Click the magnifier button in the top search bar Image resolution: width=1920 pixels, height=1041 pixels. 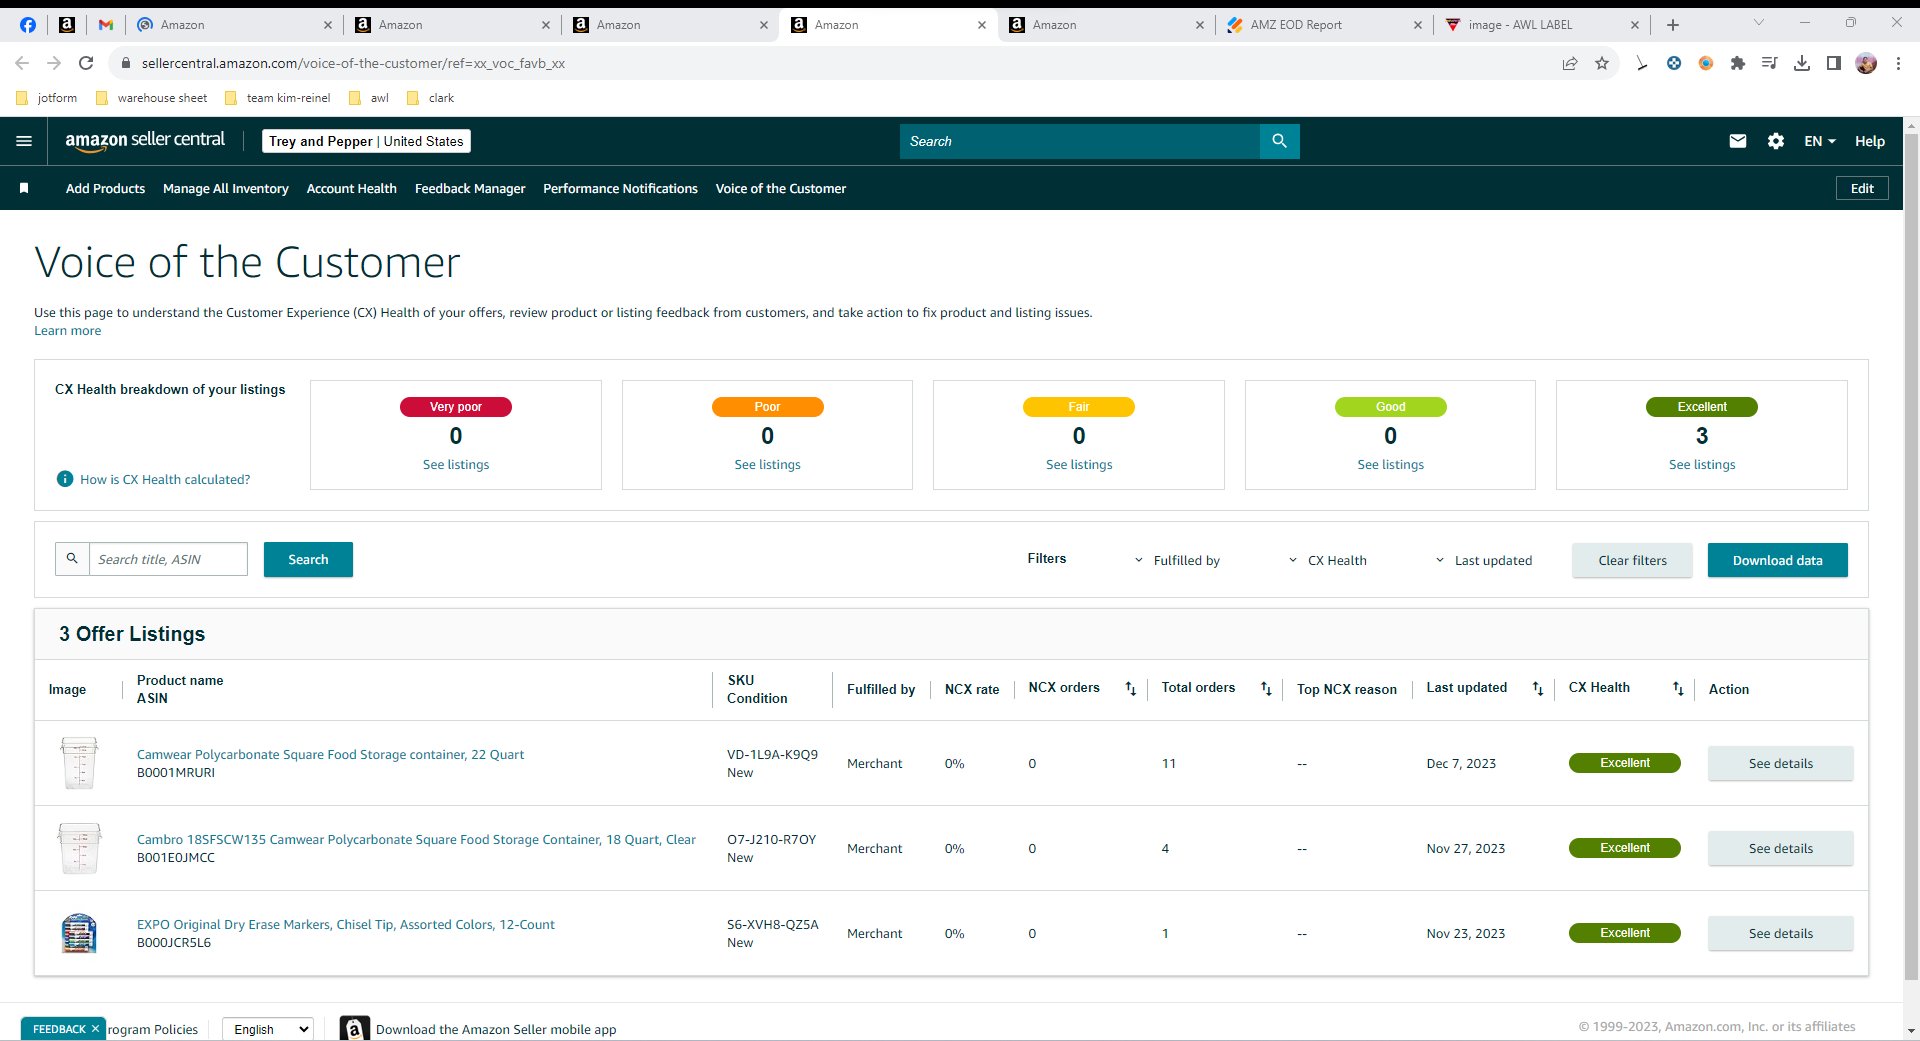(x=1279, y=141)
